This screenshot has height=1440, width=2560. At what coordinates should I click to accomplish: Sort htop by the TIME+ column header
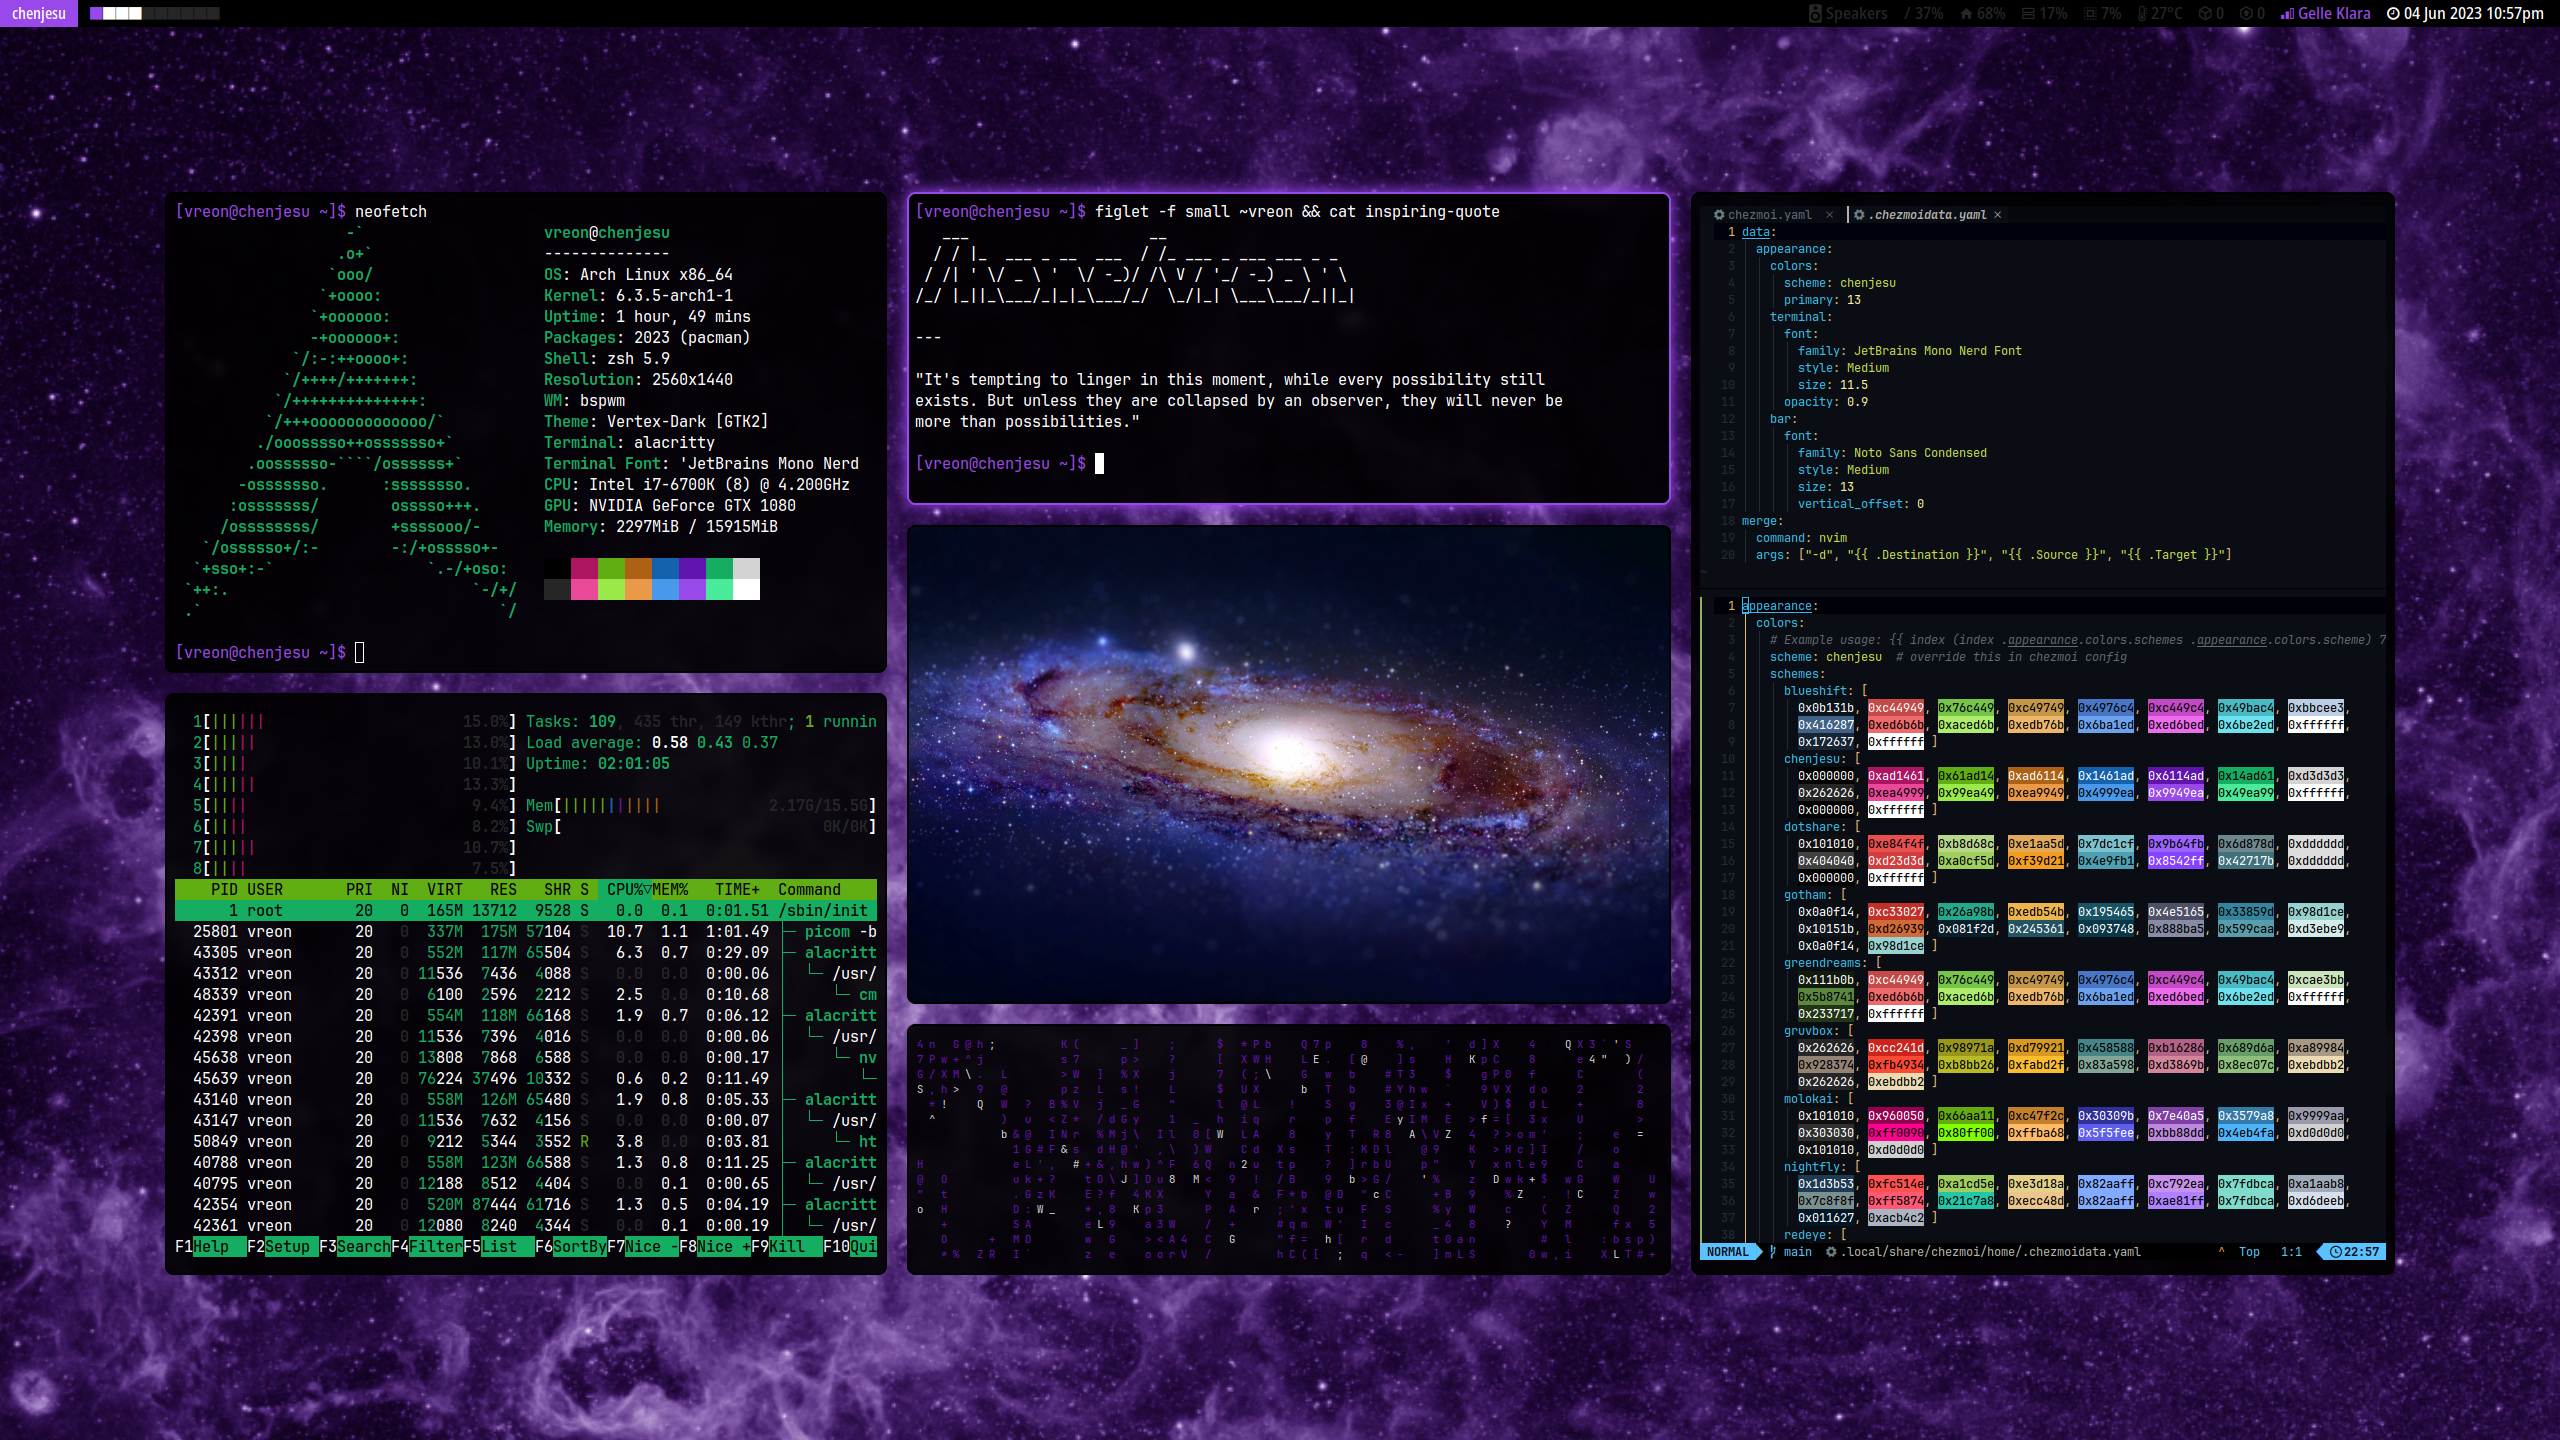(737, 889)
